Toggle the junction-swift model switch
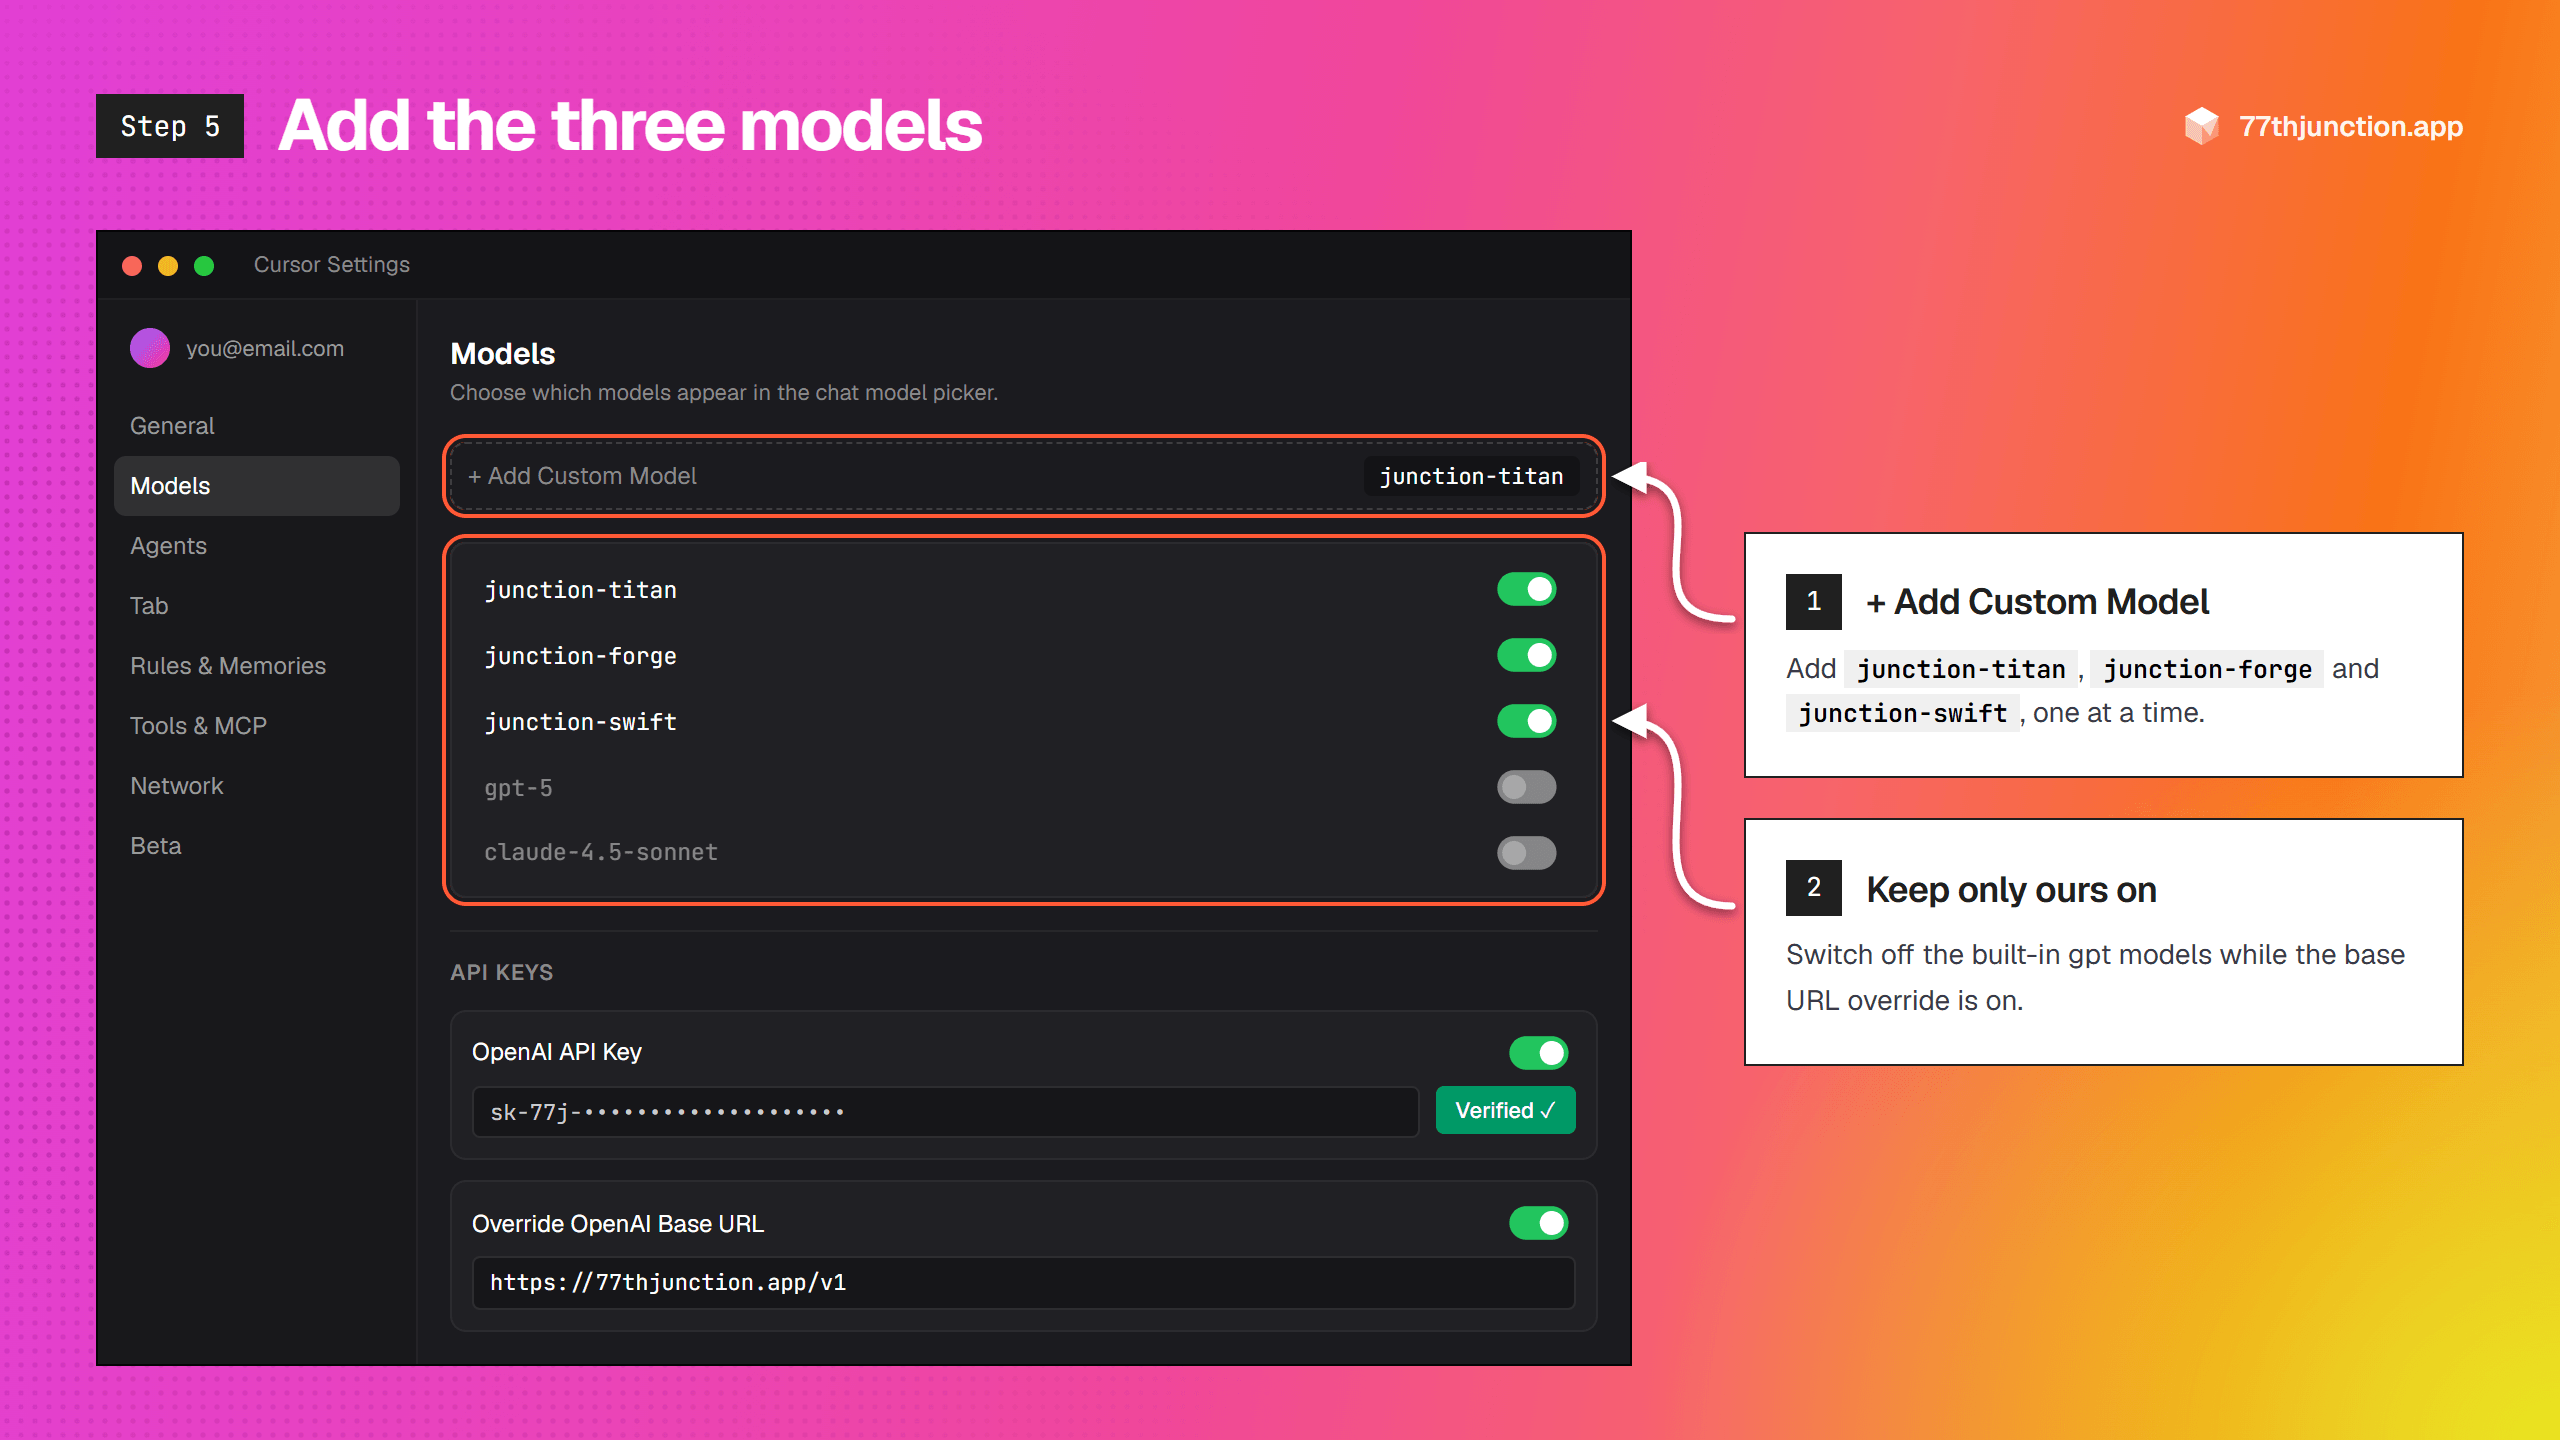The image size is (2560, 1440). pyautogui.click(x=1526, y=721)
